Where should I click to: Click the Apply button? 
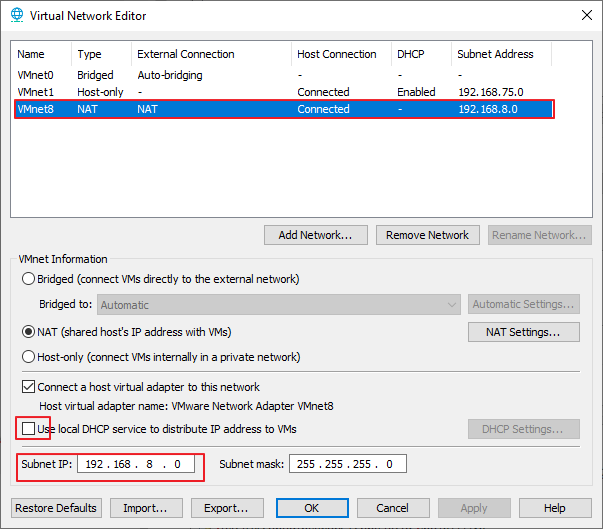tap(474, 508)
